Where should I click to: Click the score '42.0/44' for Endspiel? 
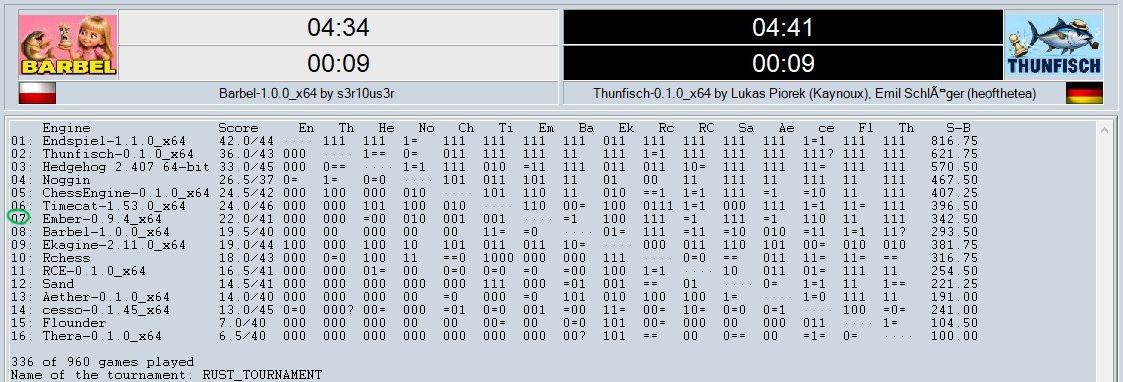246,141
